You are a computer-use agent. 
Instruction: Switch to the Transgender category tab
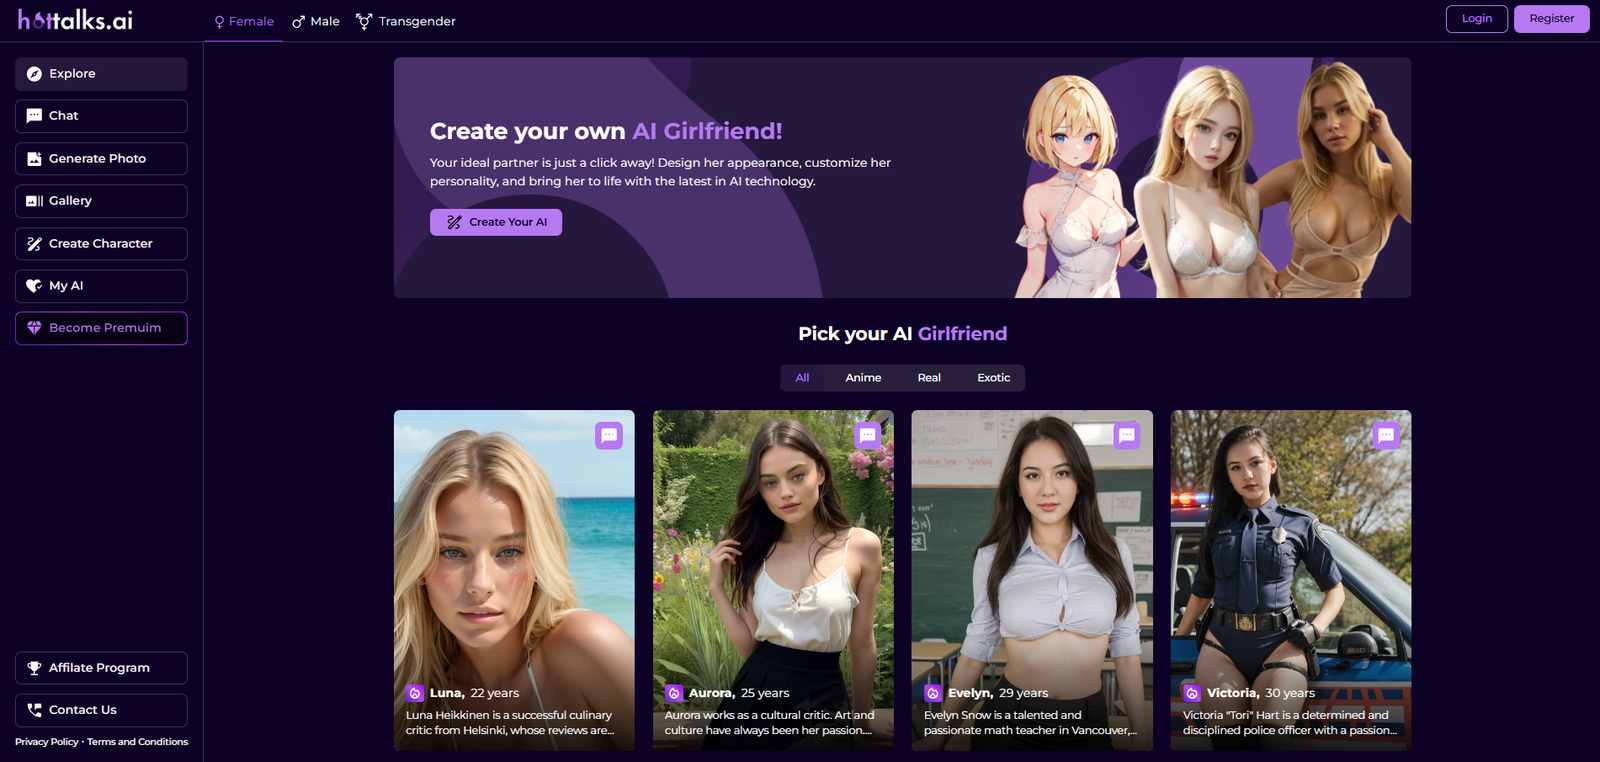point(406,21)
